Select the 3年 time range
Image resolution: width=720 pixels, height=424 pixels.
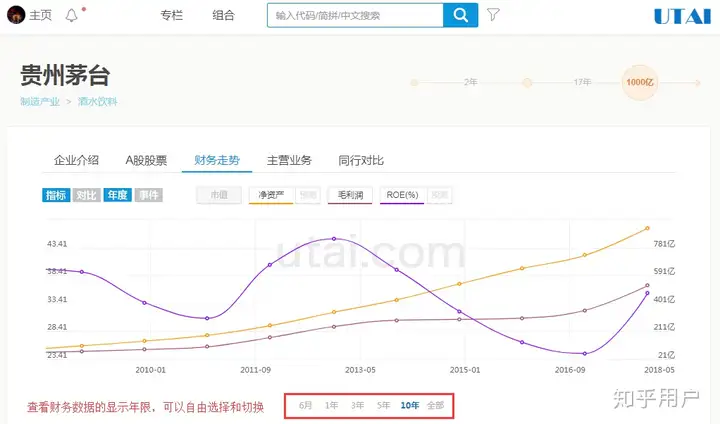click(x=357, y=405)
